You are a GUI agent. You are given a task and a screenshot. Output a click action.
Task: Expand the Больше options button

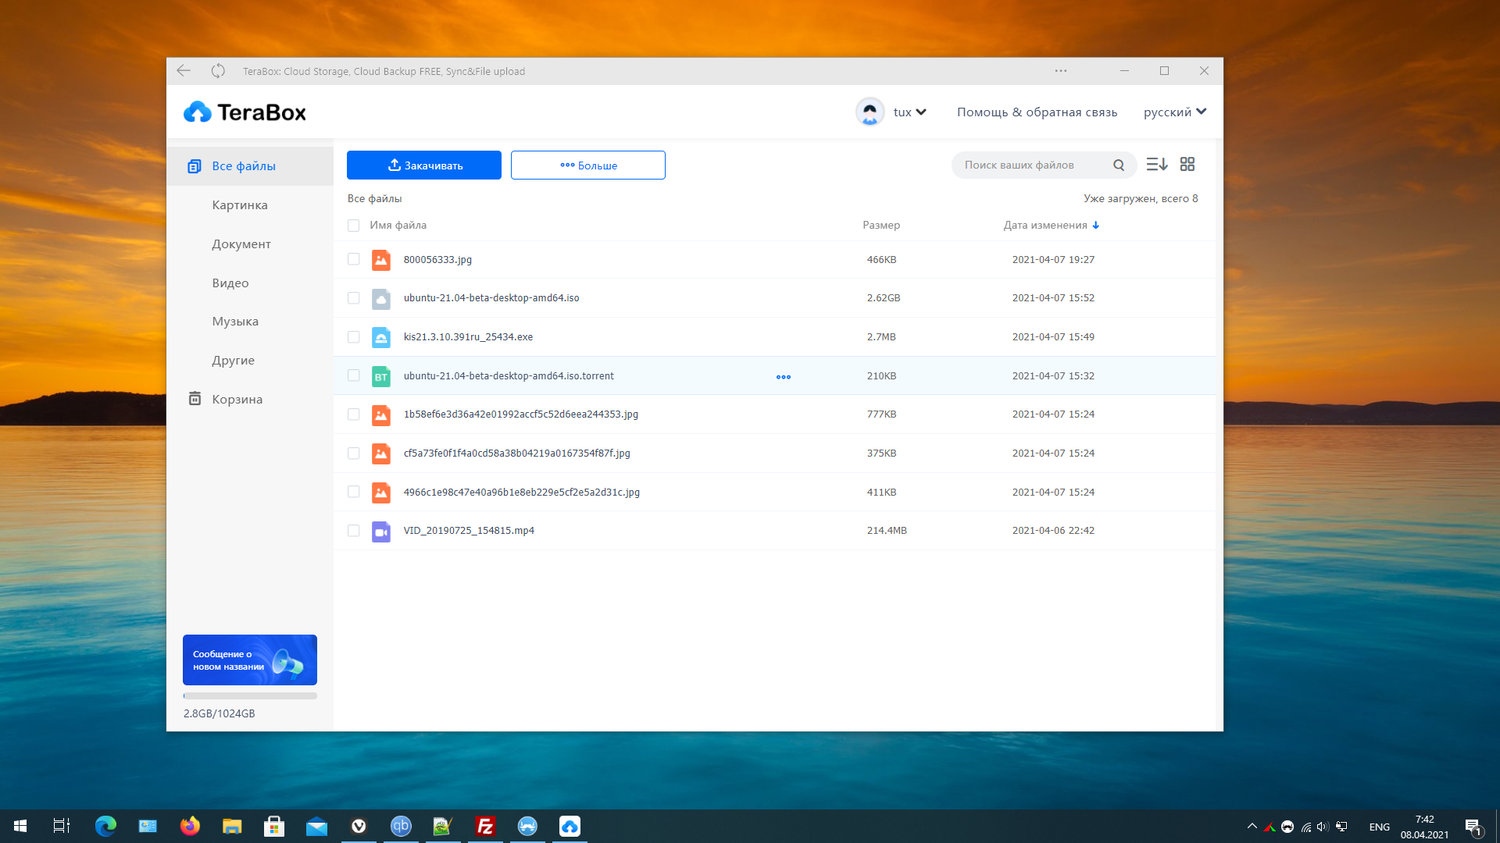(588, 165)
